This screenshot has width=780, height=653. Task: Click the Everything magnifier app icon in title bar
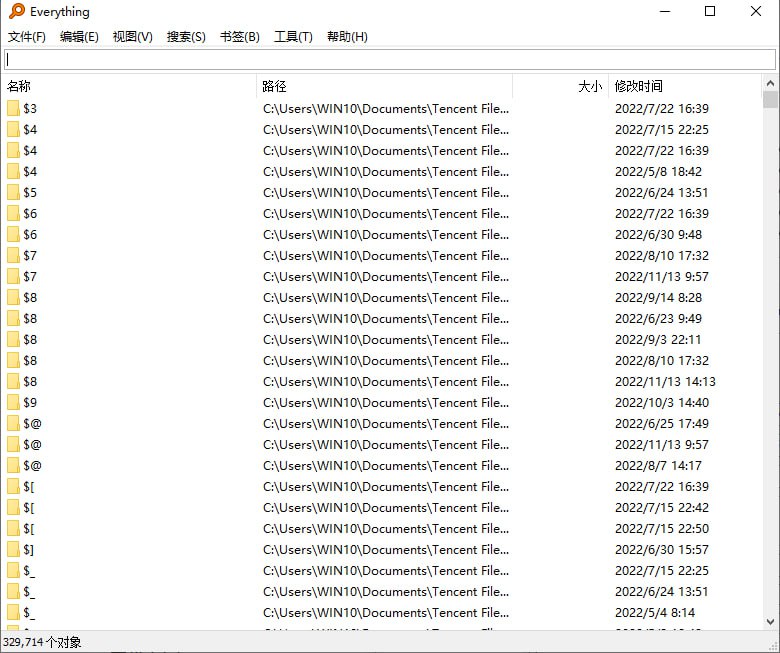[16, 11]
